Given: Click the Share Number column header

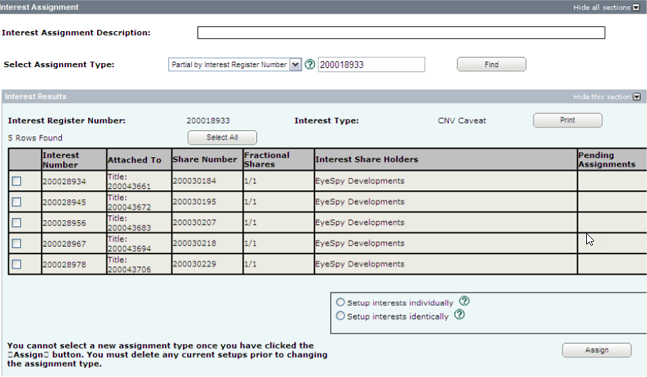Looking at the screenshot, I should (207, 160).
